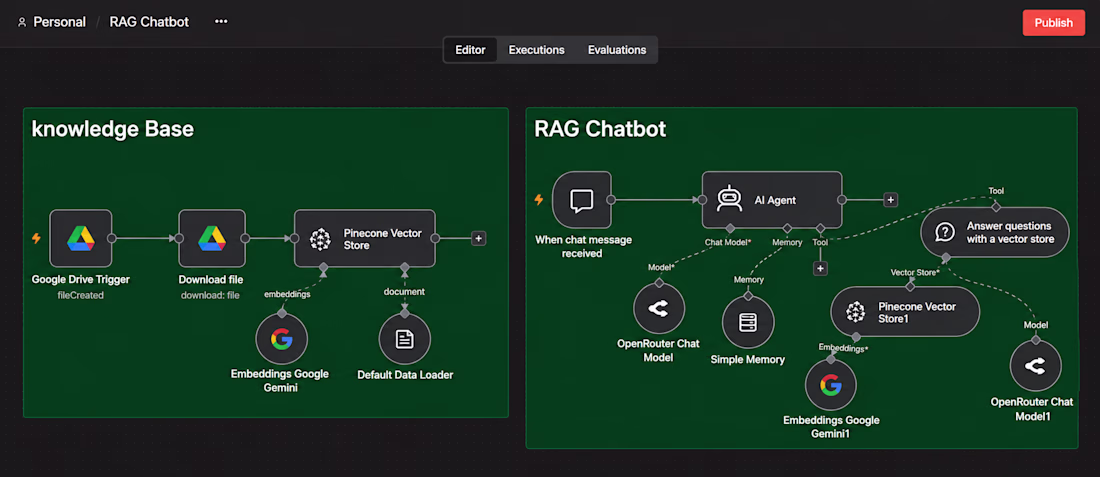Click the Google Drive Trigger output port

(112, 238)
